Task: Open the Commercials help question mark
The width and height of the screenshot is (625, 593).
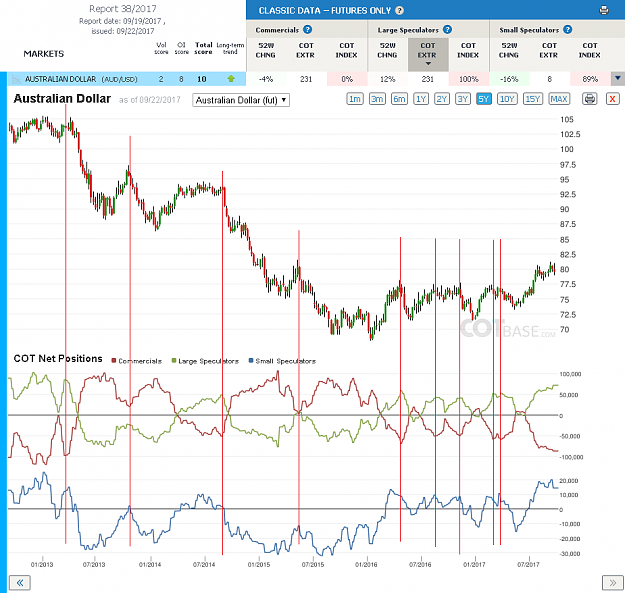Action: click(307, 29)
